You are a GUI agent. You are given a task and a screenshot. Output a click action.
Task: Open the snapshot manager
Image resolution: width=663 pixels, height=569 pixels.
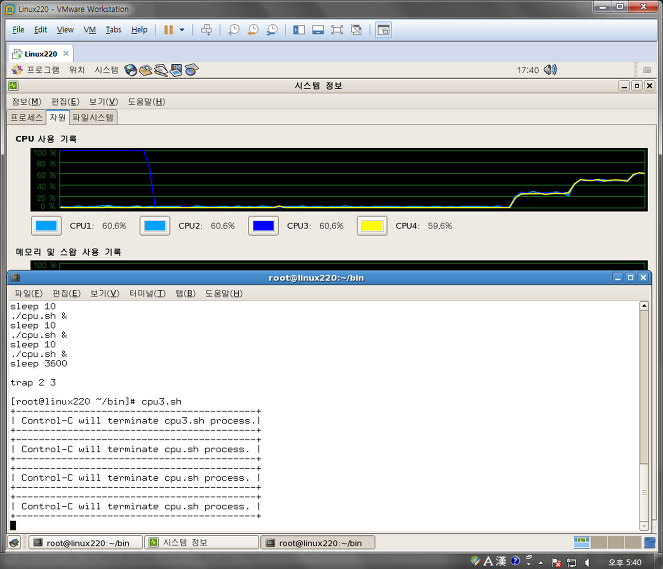[272, 30]
